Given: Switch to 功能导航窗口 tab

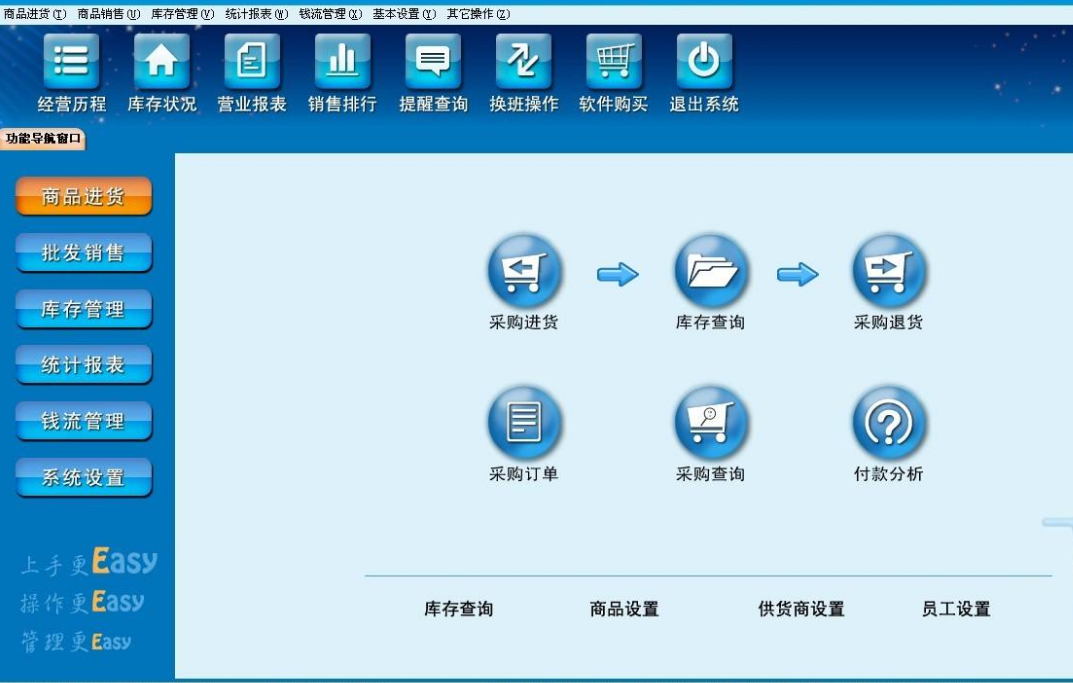Looking at the screenshot, I should 43,139.
